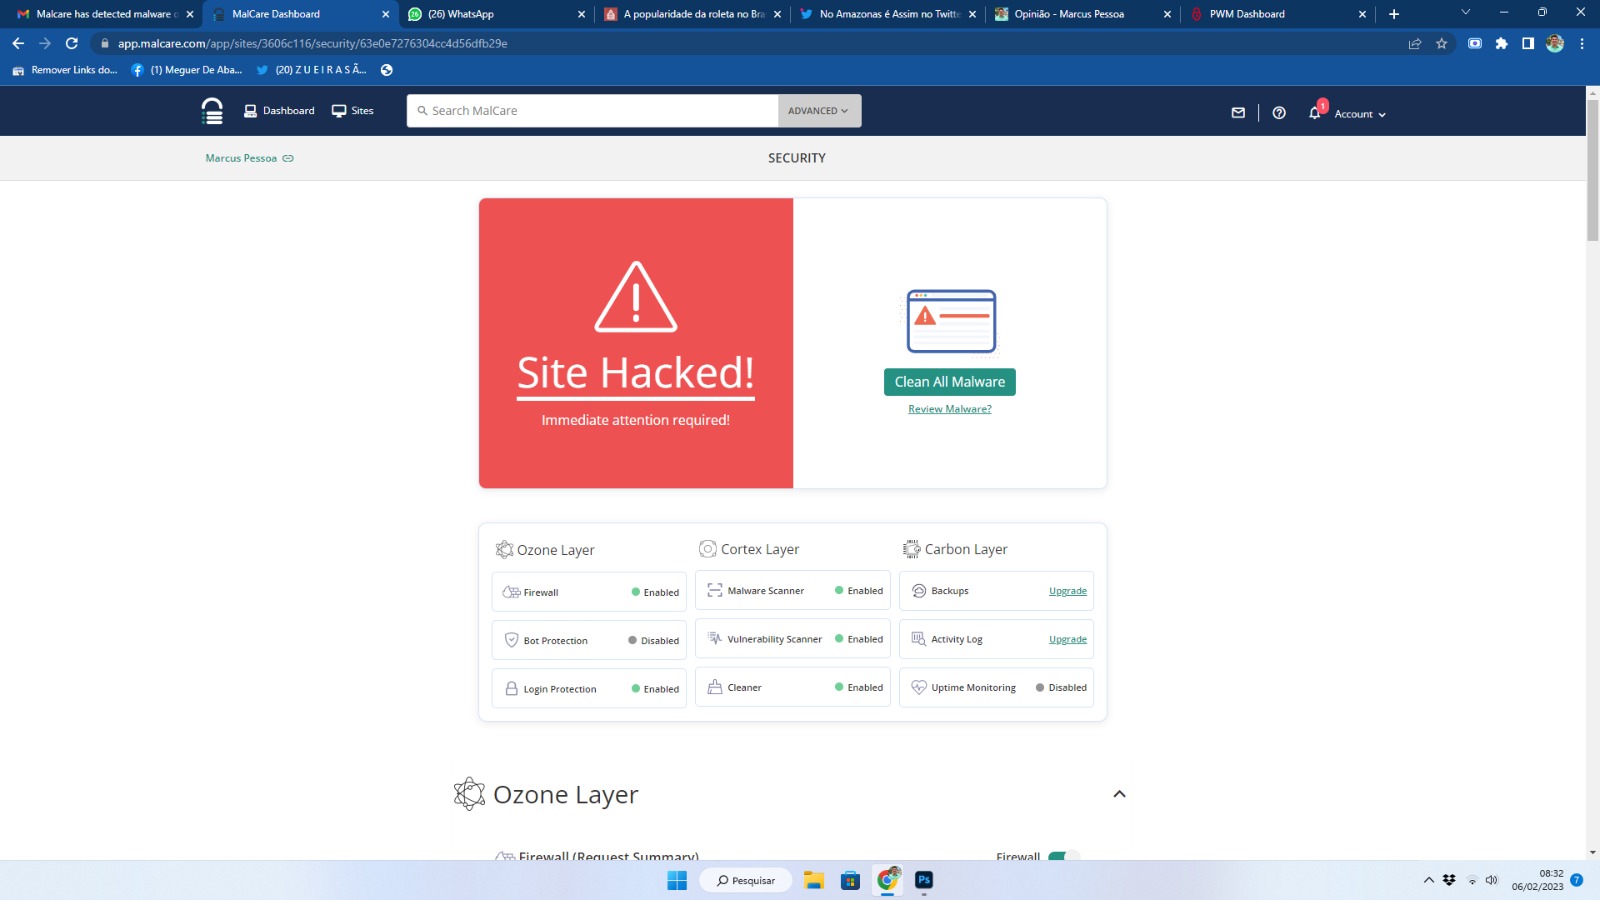This screenshot has height=900, width=1600.
Task: Click the Cortex Layer icon
Action: (708, 549)
